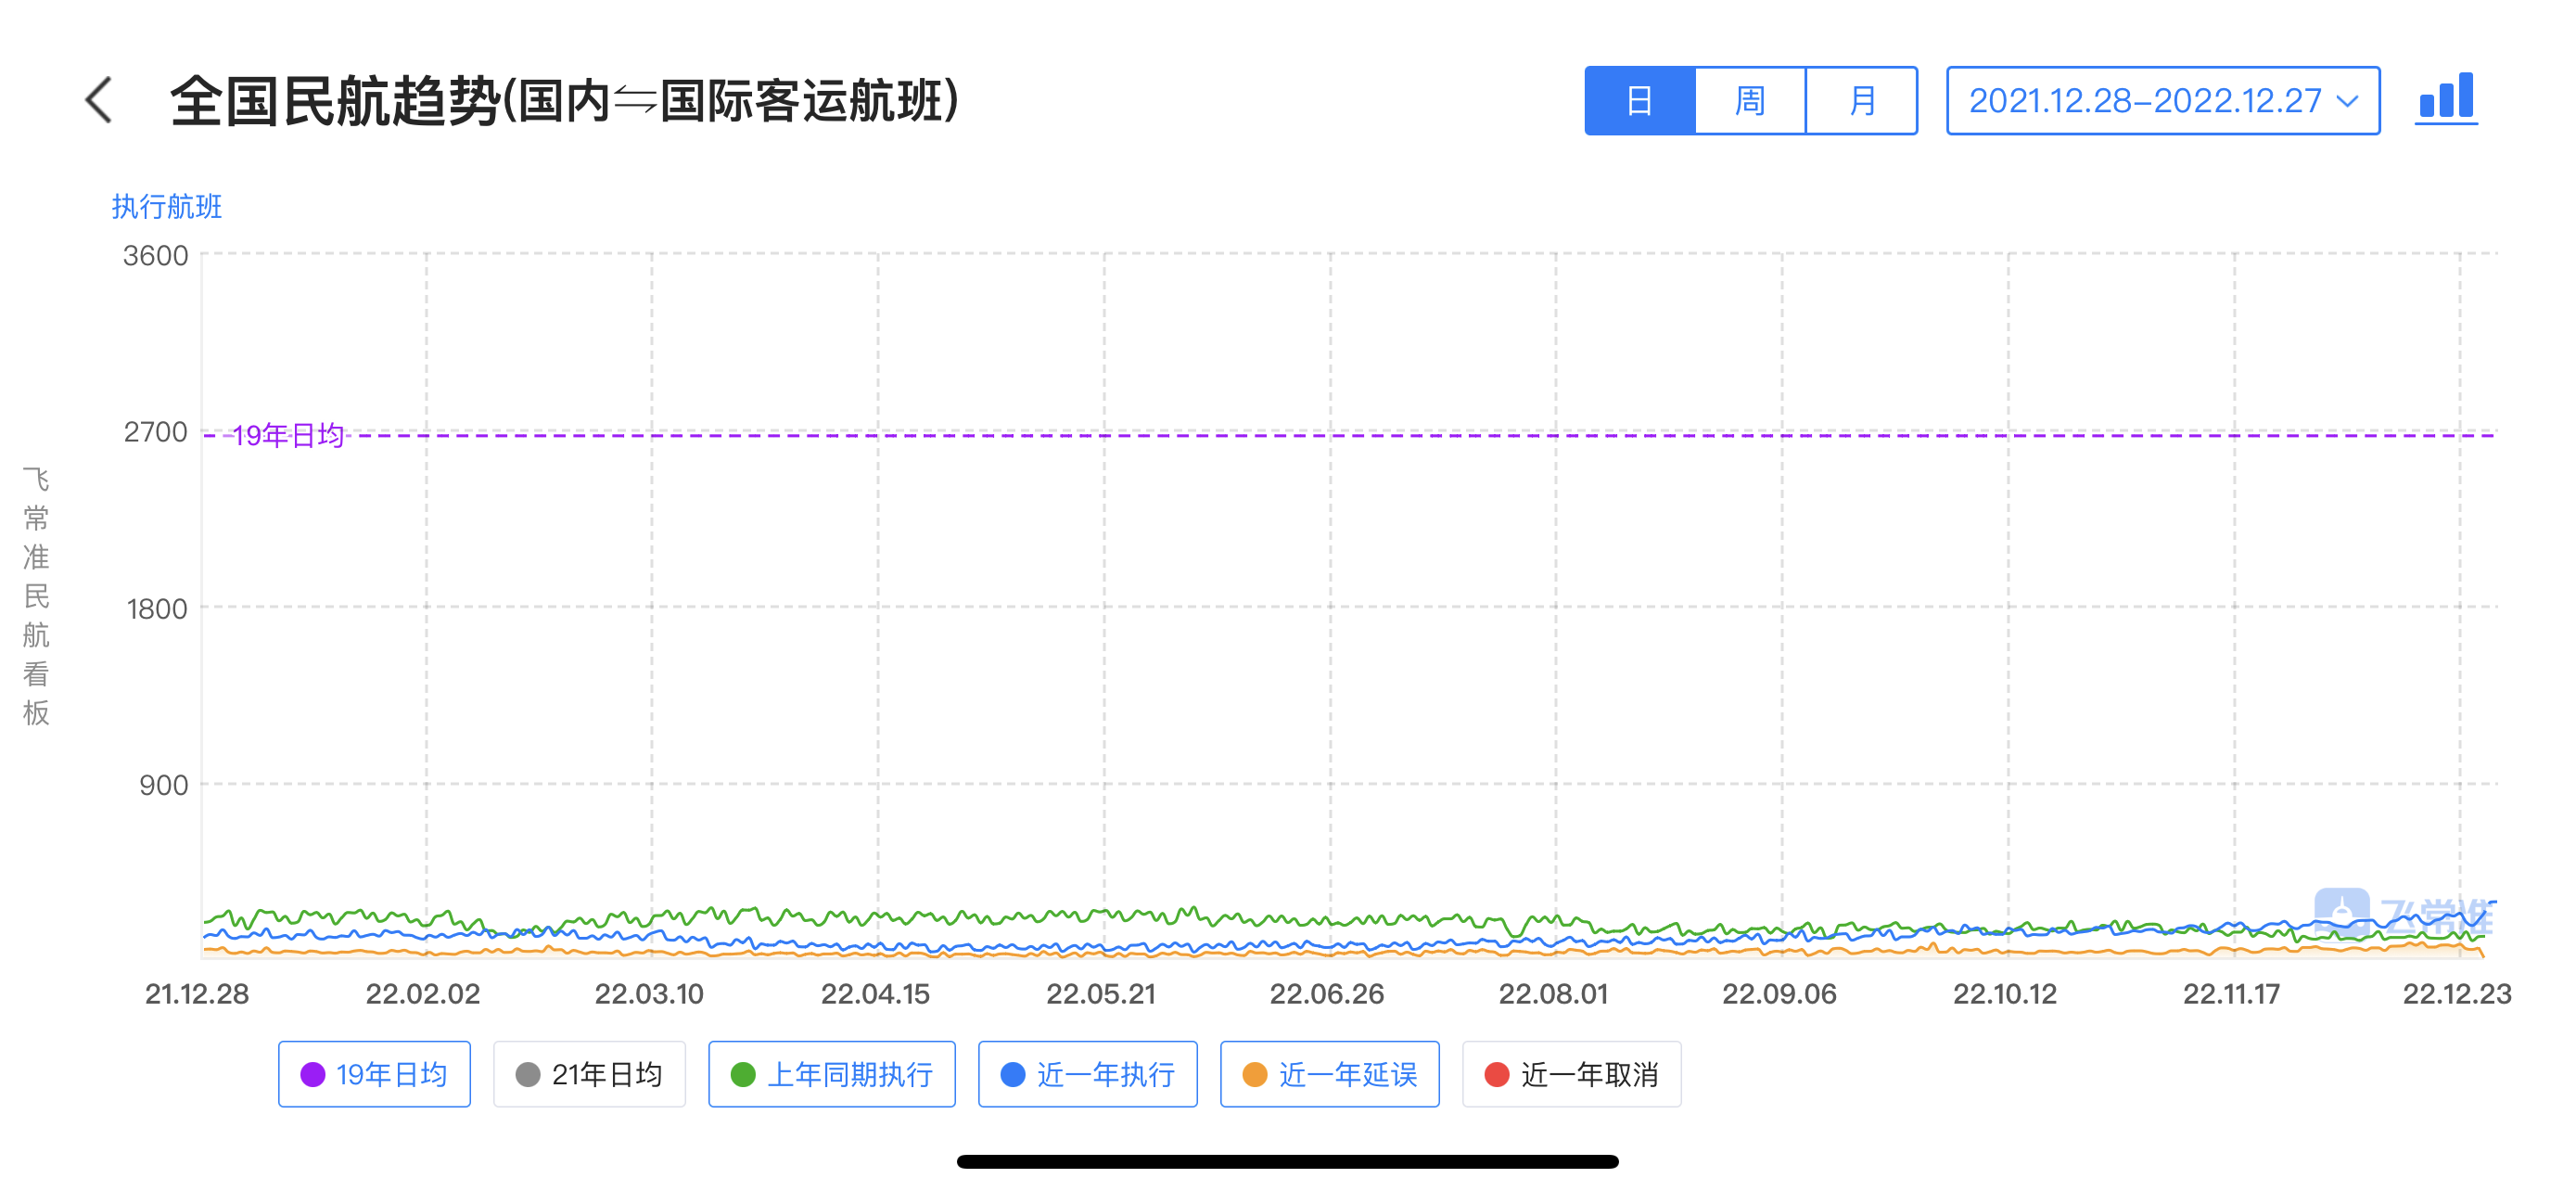
Task: Click the purple 19年日均 color dot
Action: [313, 1074]
